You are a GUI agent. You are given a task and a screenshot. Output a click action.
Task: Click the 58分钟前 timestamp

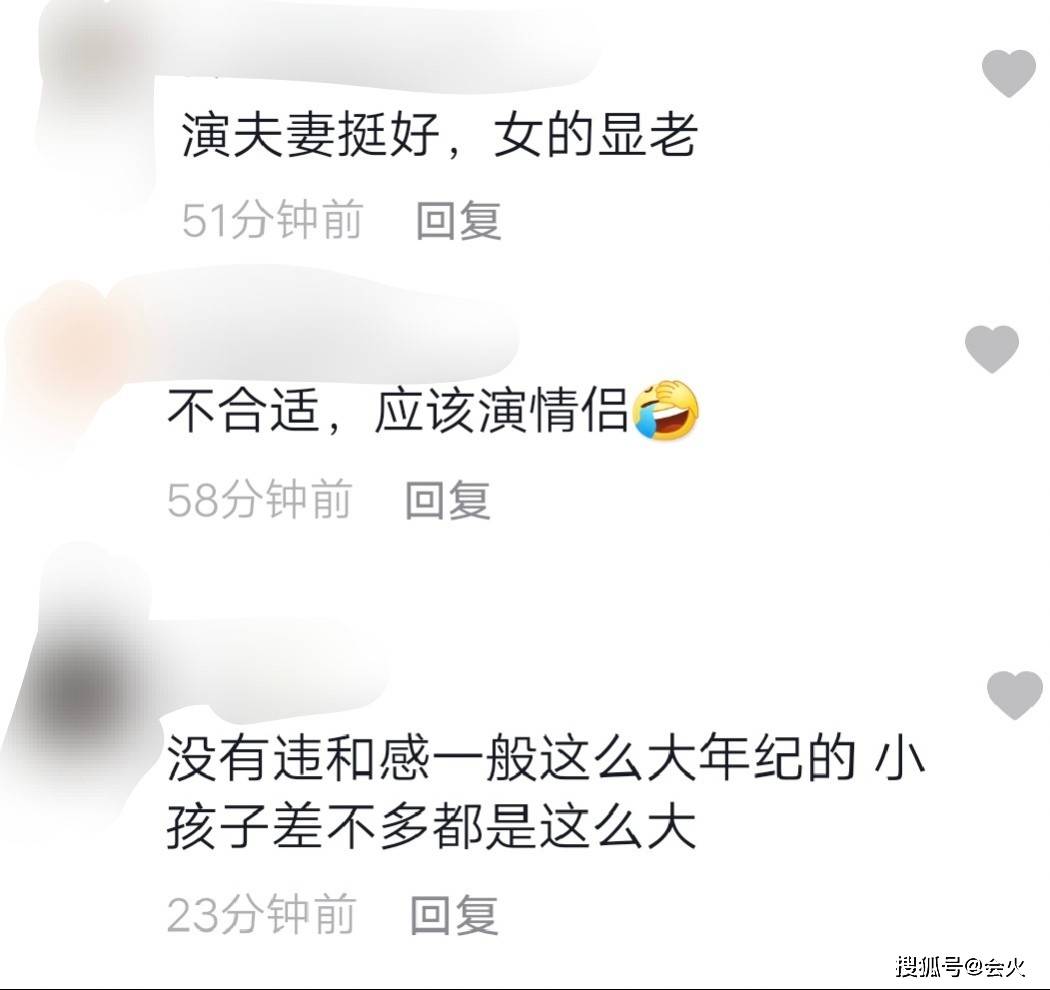point(260,500)
